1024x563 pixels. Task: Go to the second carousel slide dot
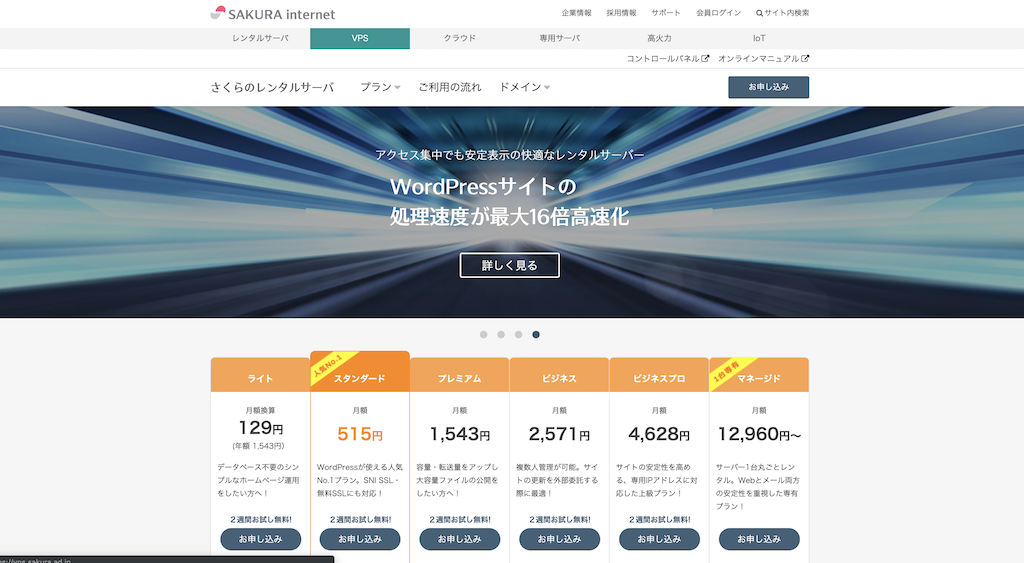tap(501, 334)
